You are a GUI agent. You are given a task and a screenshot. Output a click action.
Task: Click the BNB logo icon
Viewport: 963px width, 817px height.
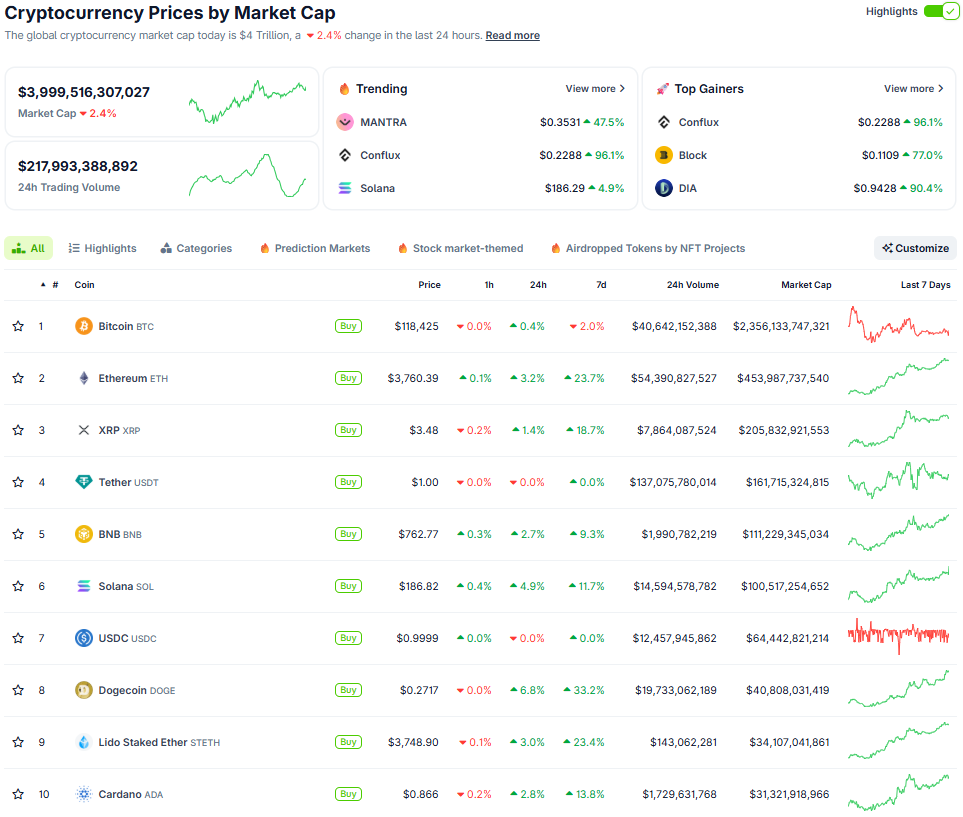tap(84, 534)
